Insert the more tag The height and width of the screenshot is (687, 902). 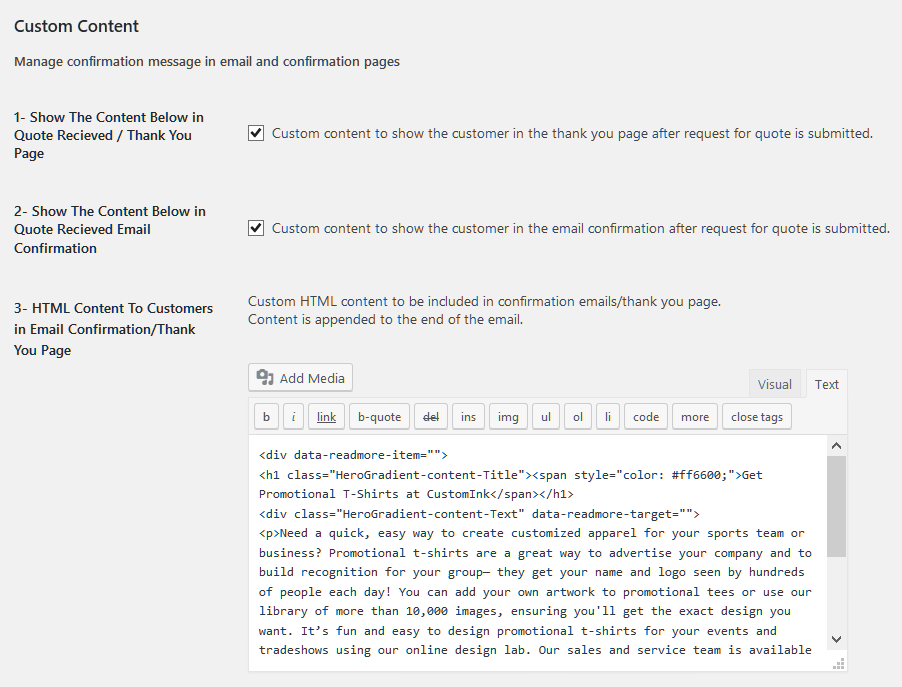pos(695,417)
